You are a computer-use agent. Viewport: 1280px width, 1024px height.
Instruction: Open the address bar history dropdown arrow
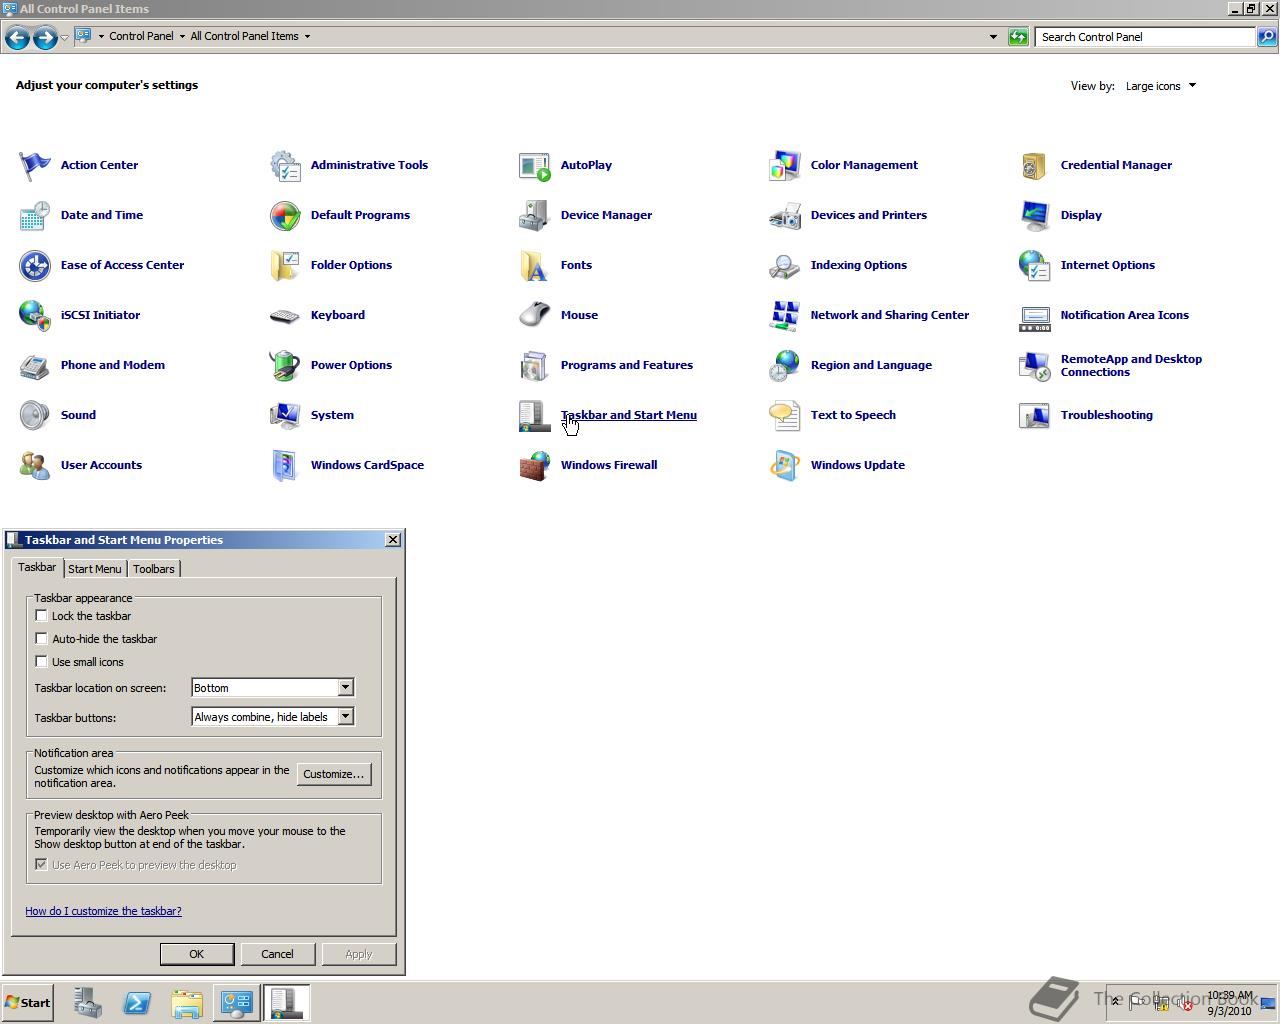pos(993,37)
